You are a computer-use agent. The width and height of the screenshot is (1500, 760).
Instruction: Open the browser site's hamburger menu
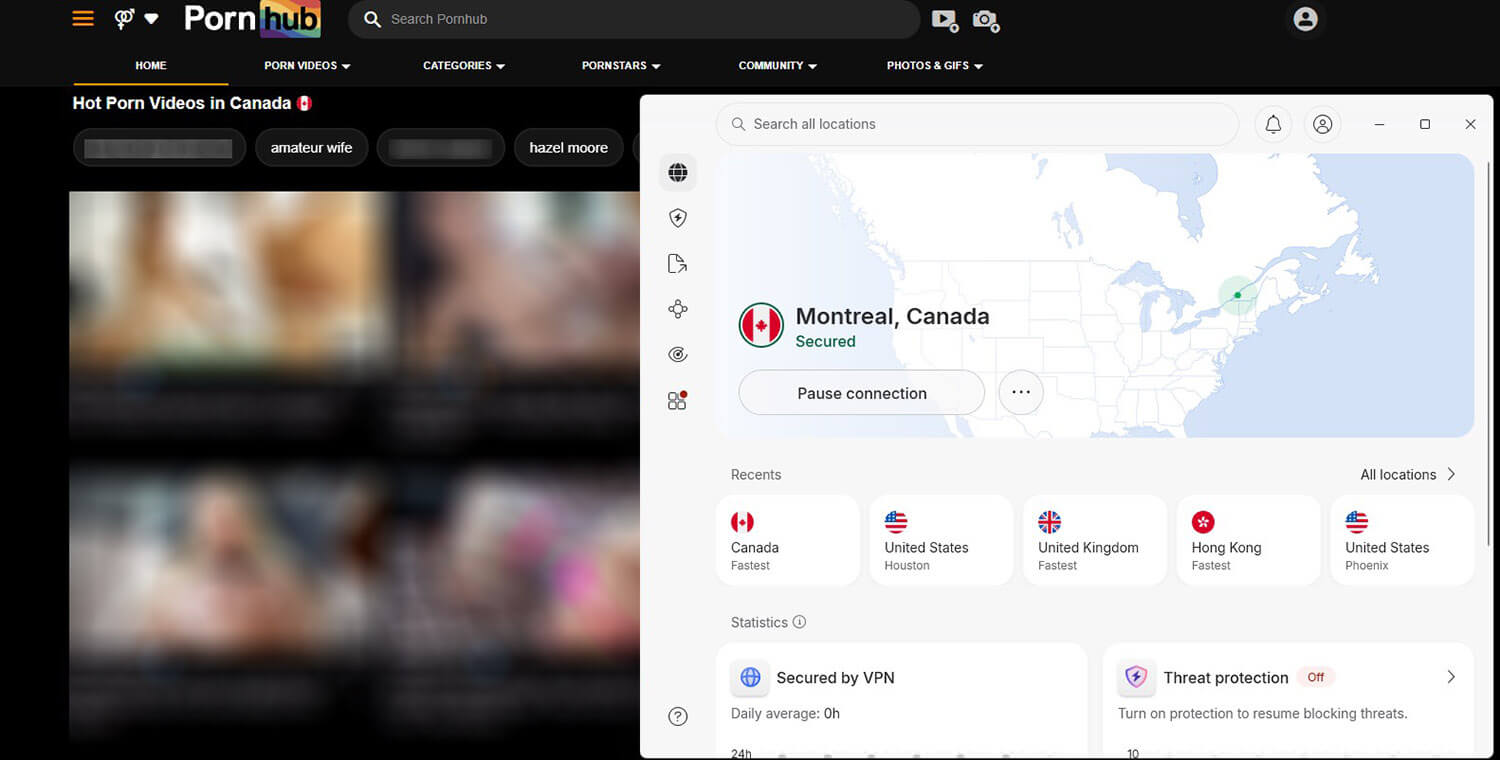click(83, 18)
